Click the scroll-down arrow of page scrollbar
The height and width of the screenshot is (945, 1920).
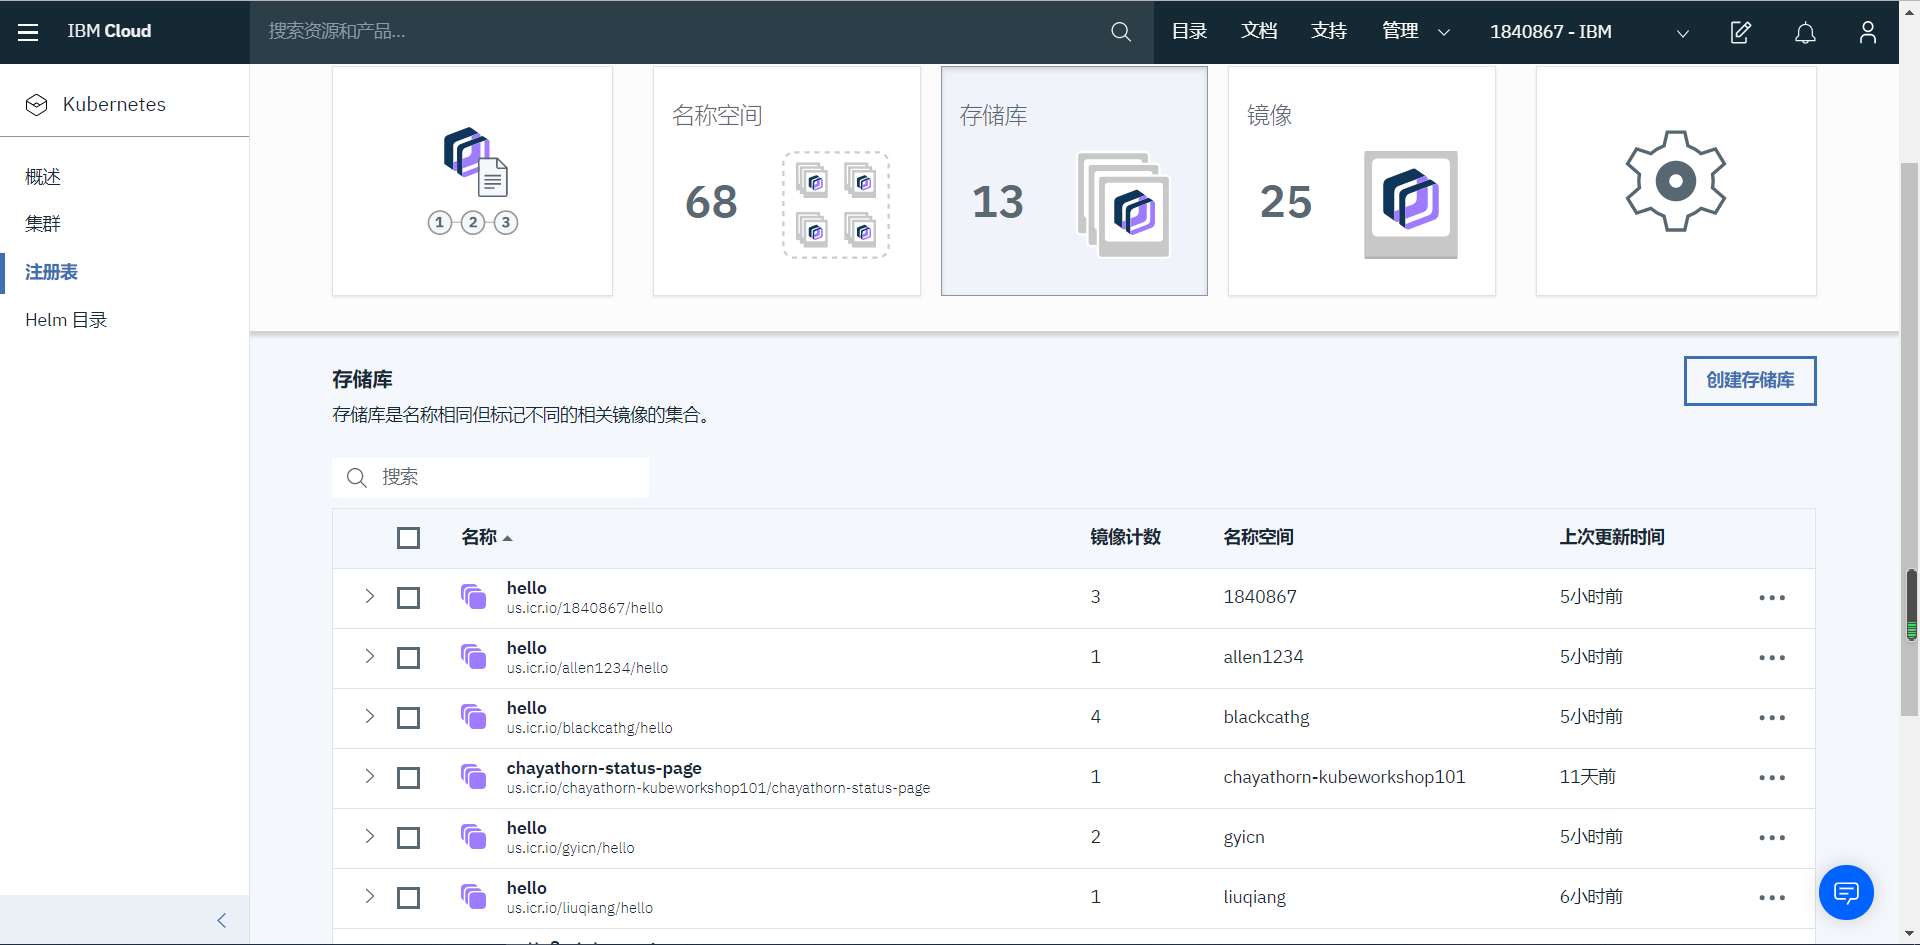[x=1910, y=934]
